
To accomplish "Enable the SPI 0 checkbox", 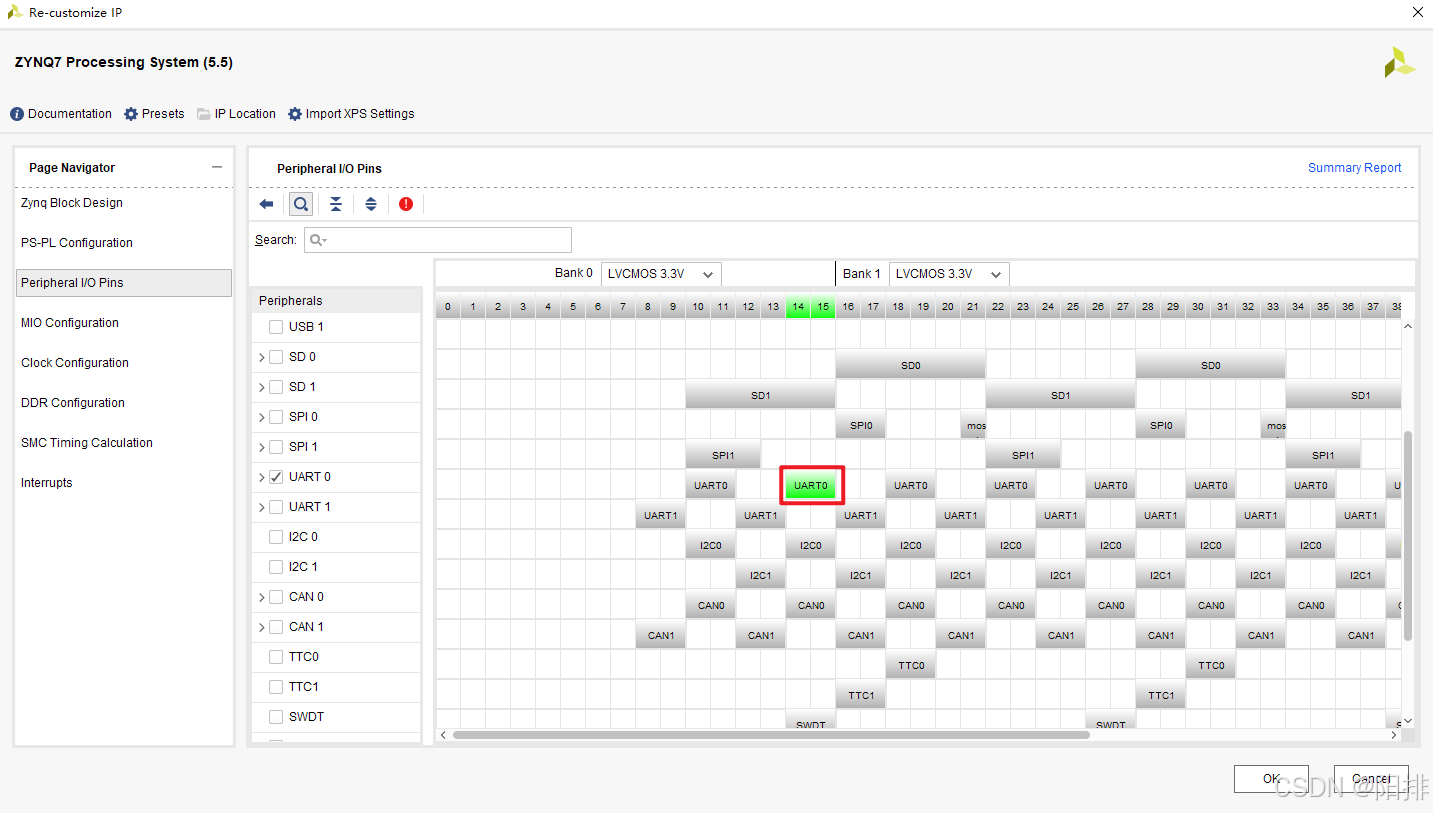I will 276,417.
